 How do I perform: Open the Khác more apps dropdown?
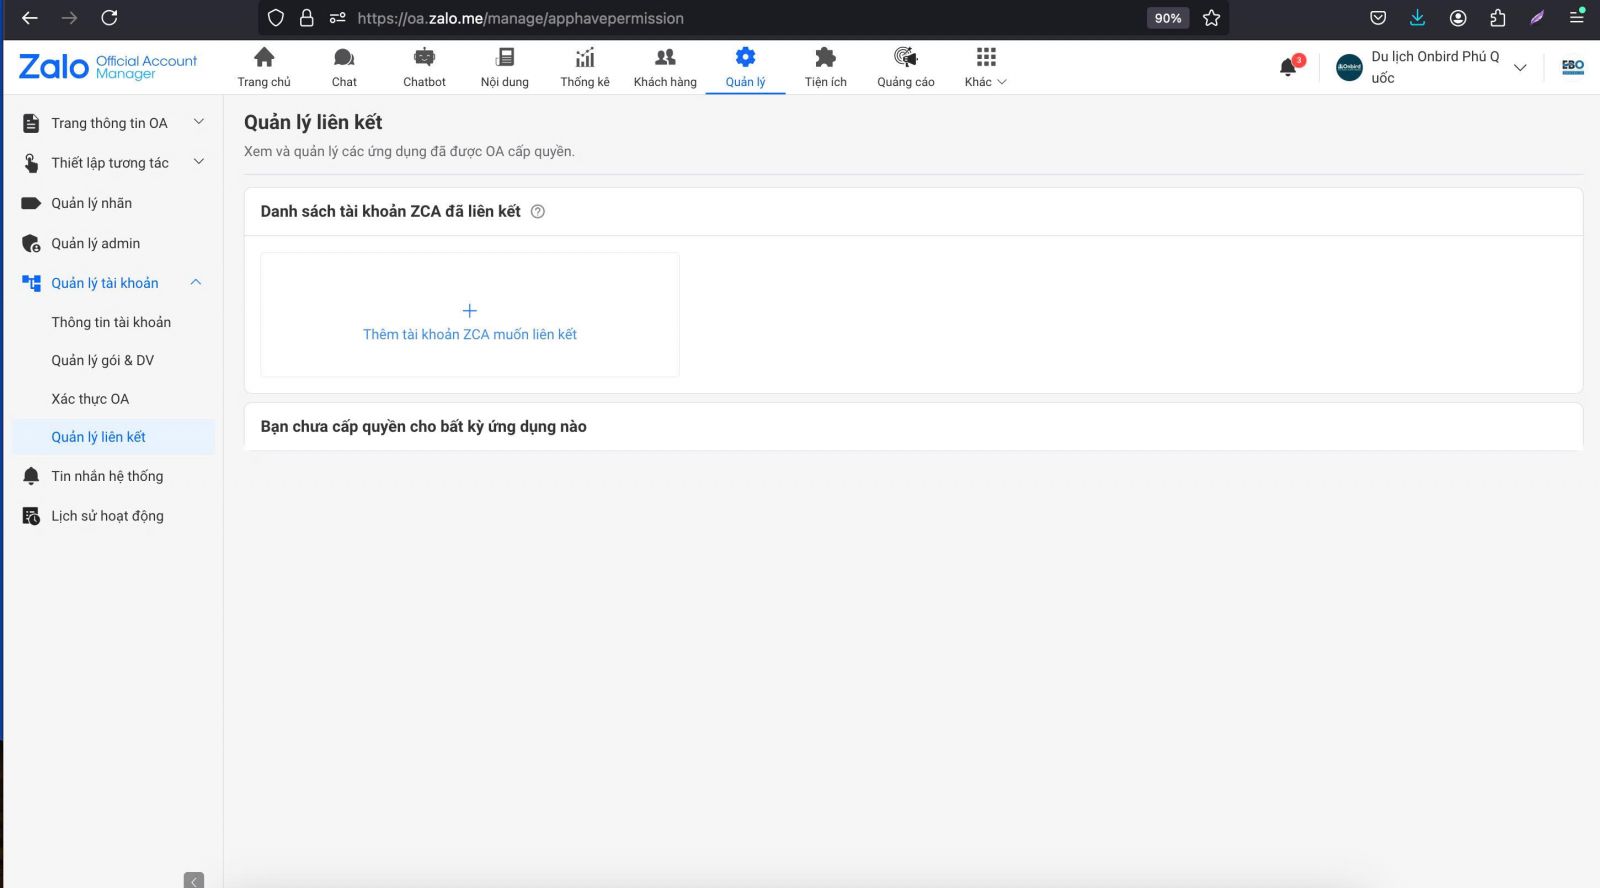click(x=985, y=67)
